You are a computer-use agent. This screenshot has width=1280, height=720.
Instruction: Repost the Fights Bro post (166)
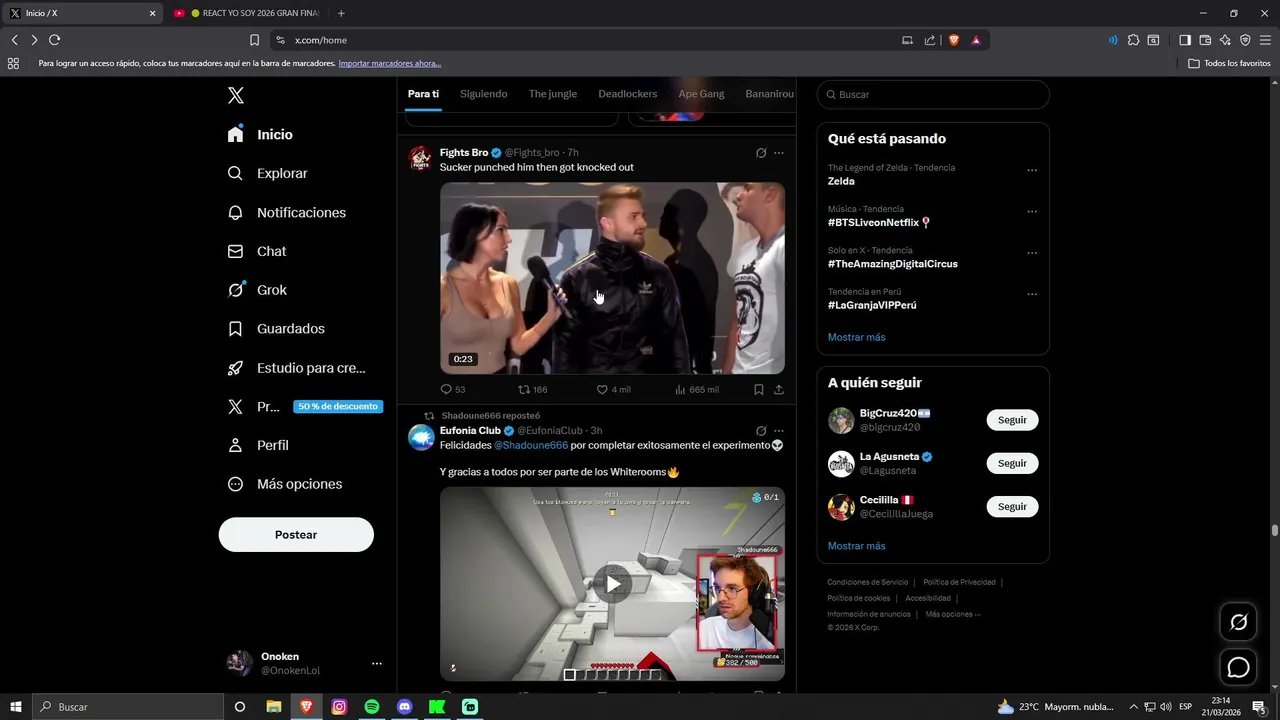532,389
